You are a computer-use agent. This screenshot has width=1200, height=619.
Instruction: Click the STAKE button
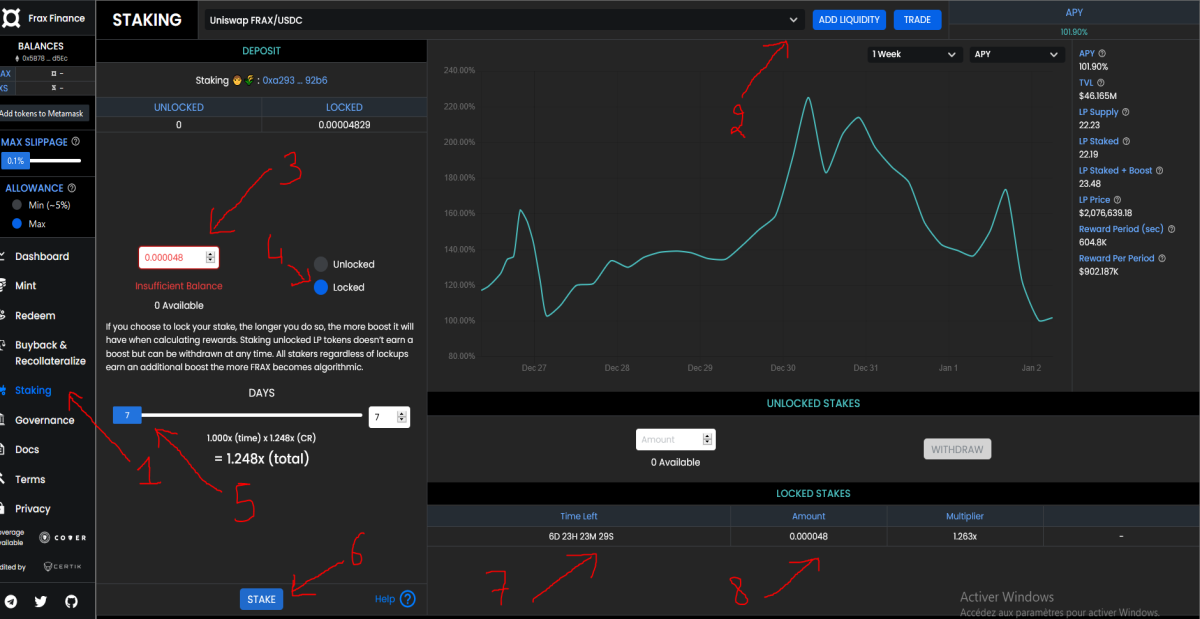[x=261, y=599]
